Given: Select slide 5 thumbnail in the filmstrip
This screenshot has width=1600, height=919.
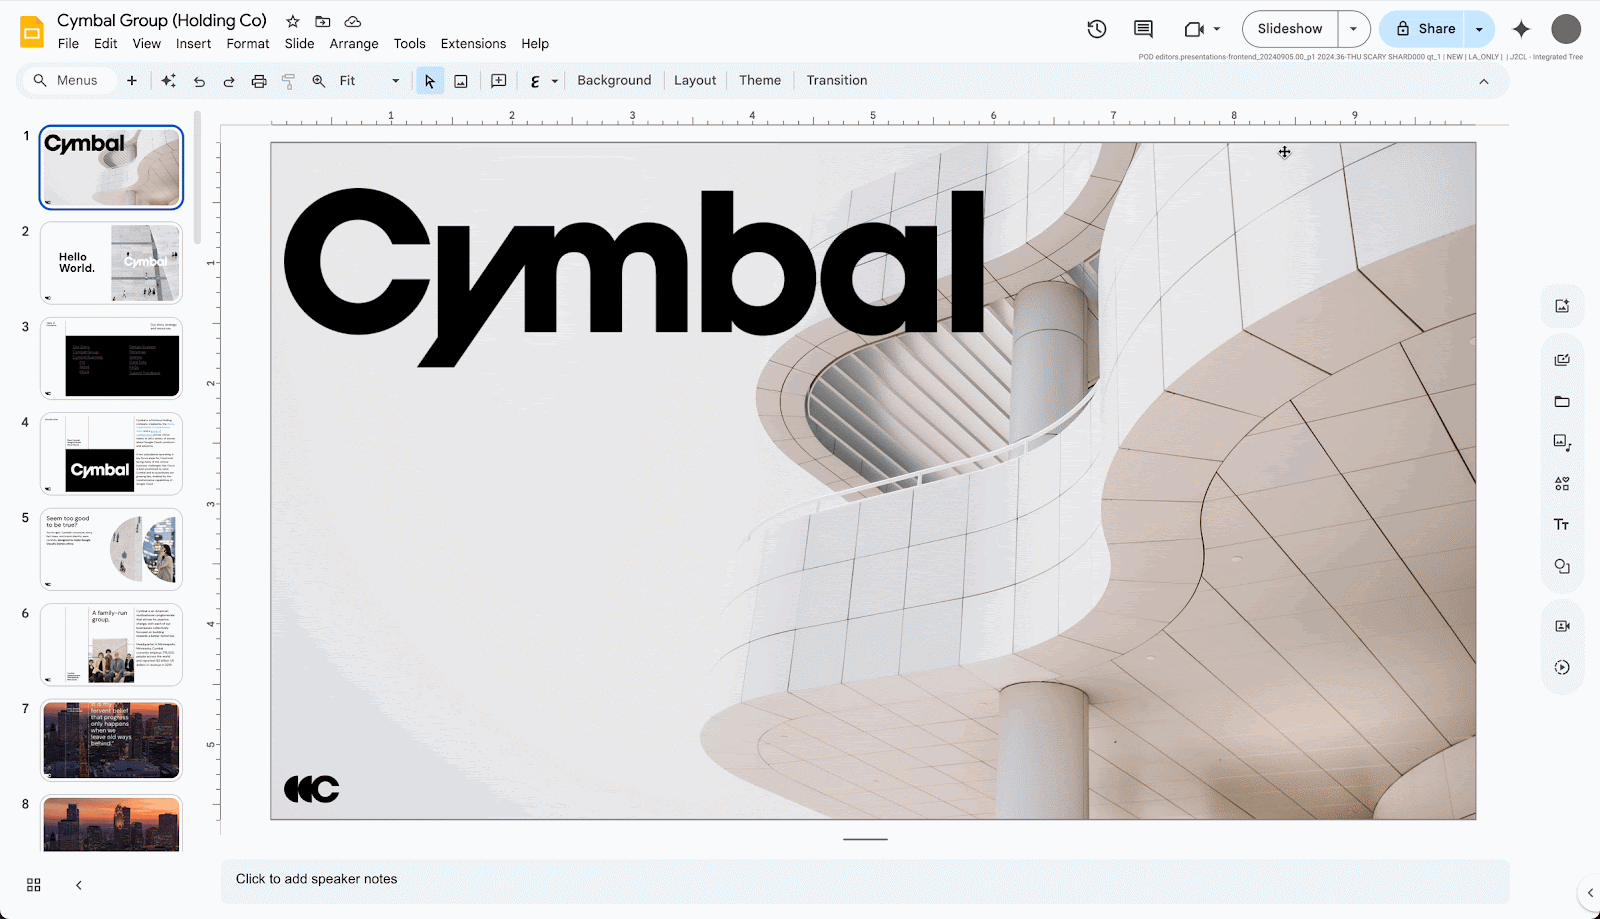Looking at the screenshot, I should 111,549.
